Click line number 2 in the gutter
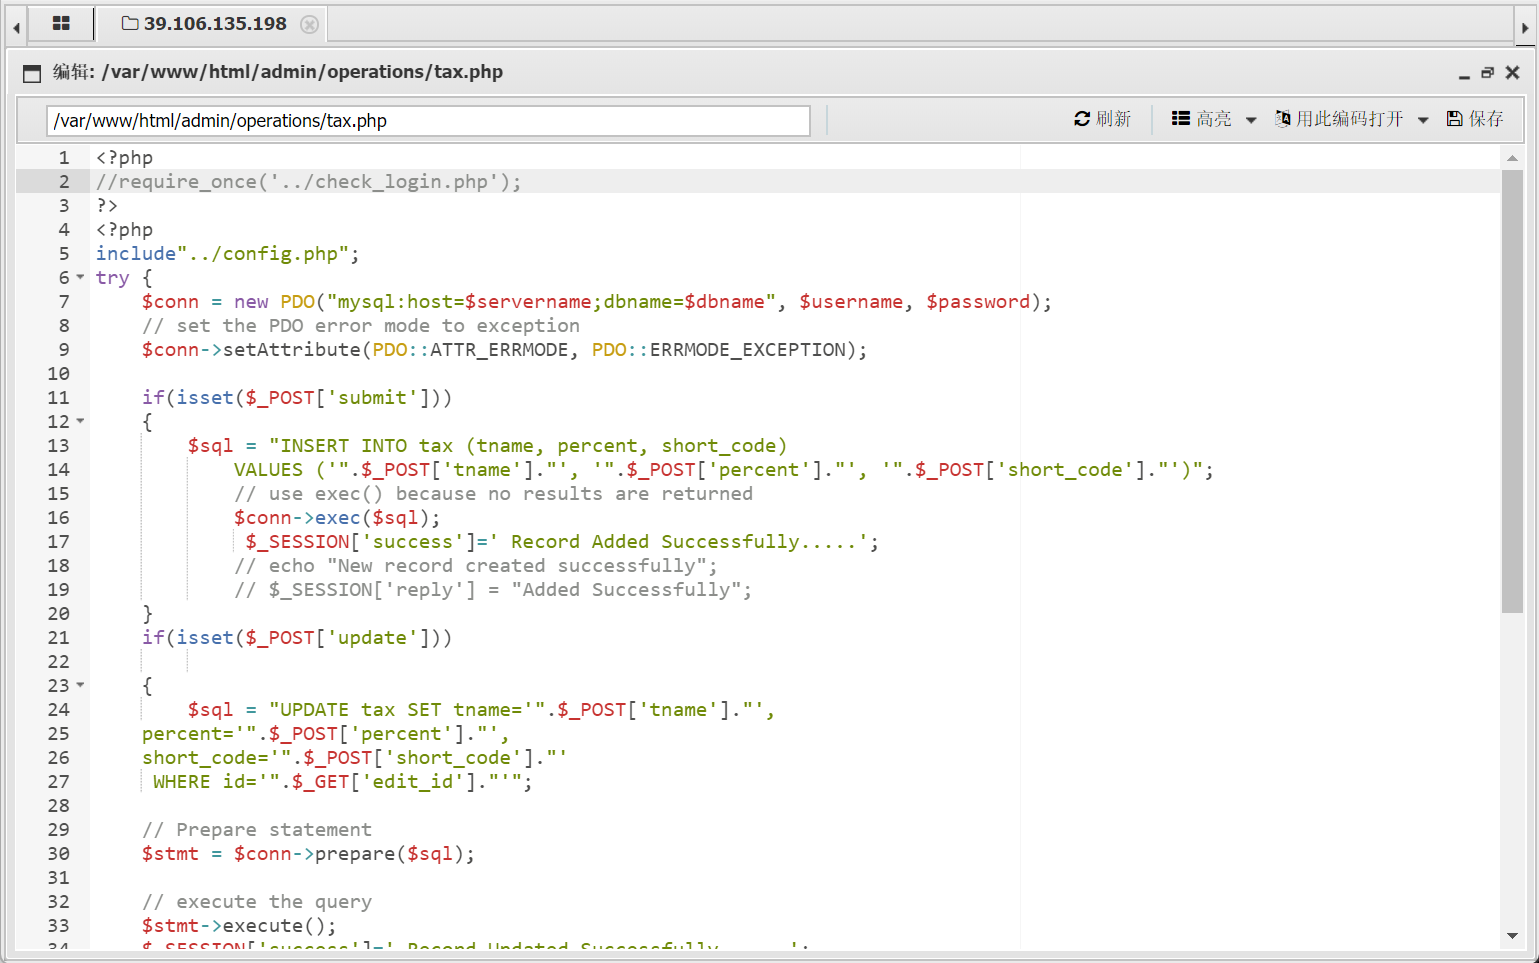The height and width of the screenshot is (963, 1539). click(x=64, y=181)
